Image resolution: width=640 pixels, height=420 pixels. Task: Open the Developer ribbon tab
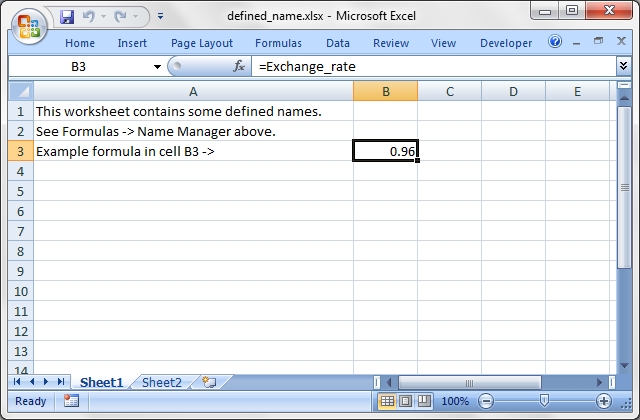point(506,43)
